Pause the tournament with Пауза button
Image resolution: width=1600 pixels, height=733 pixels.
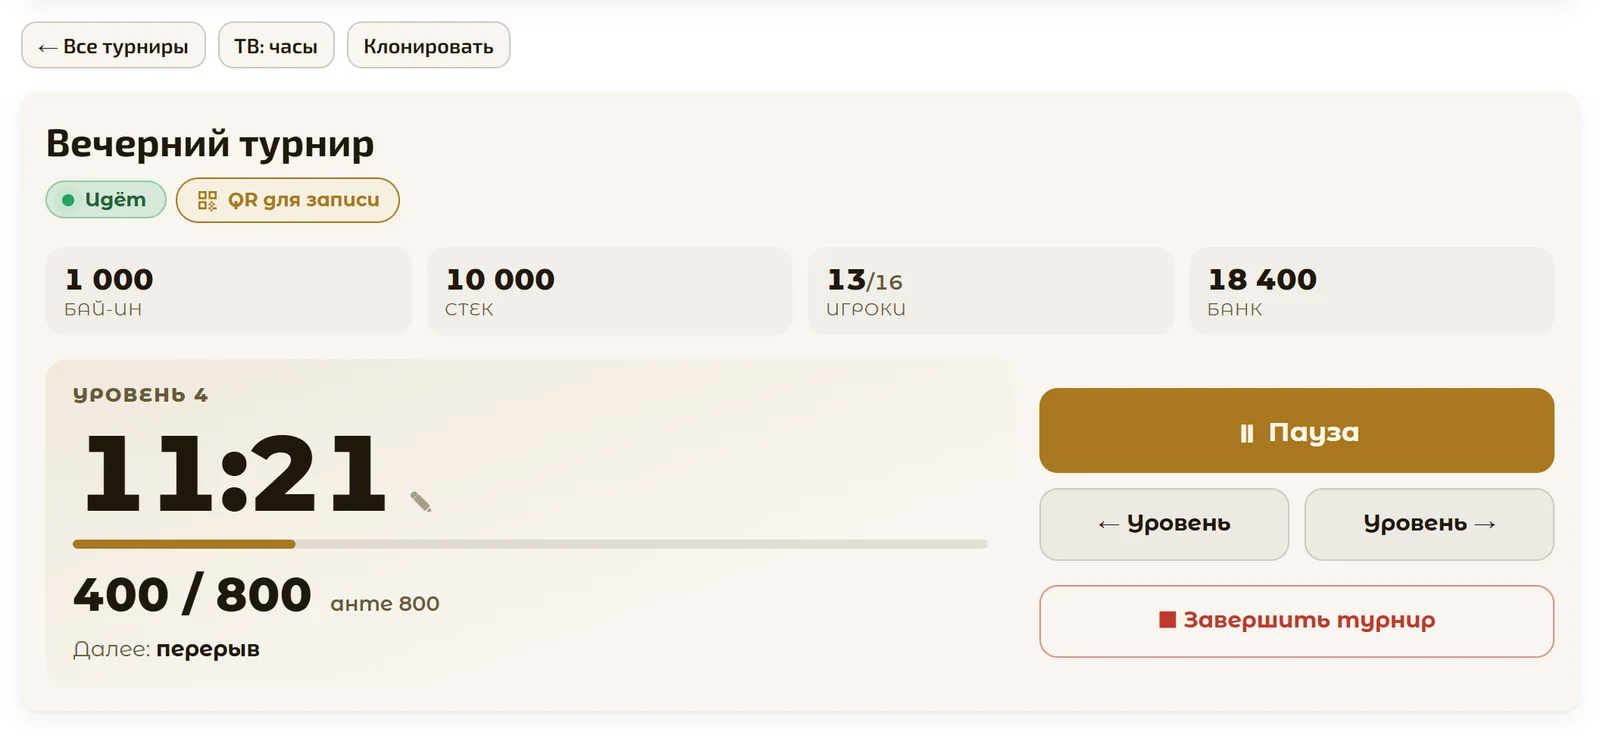(x=1296, y=431)
